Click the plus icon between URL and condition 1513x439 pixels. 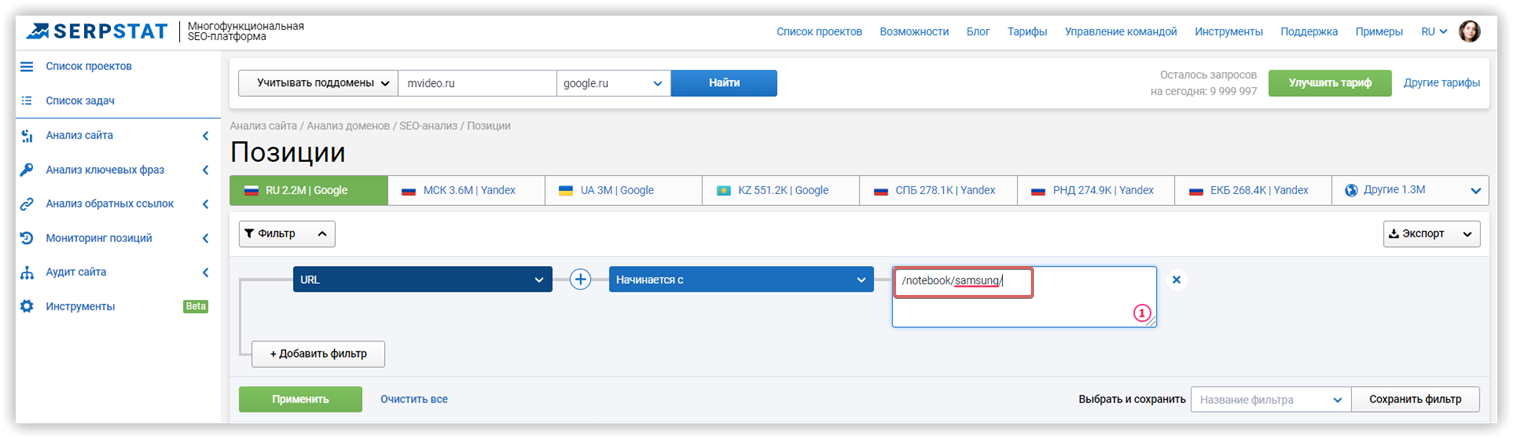click(580, 280)
